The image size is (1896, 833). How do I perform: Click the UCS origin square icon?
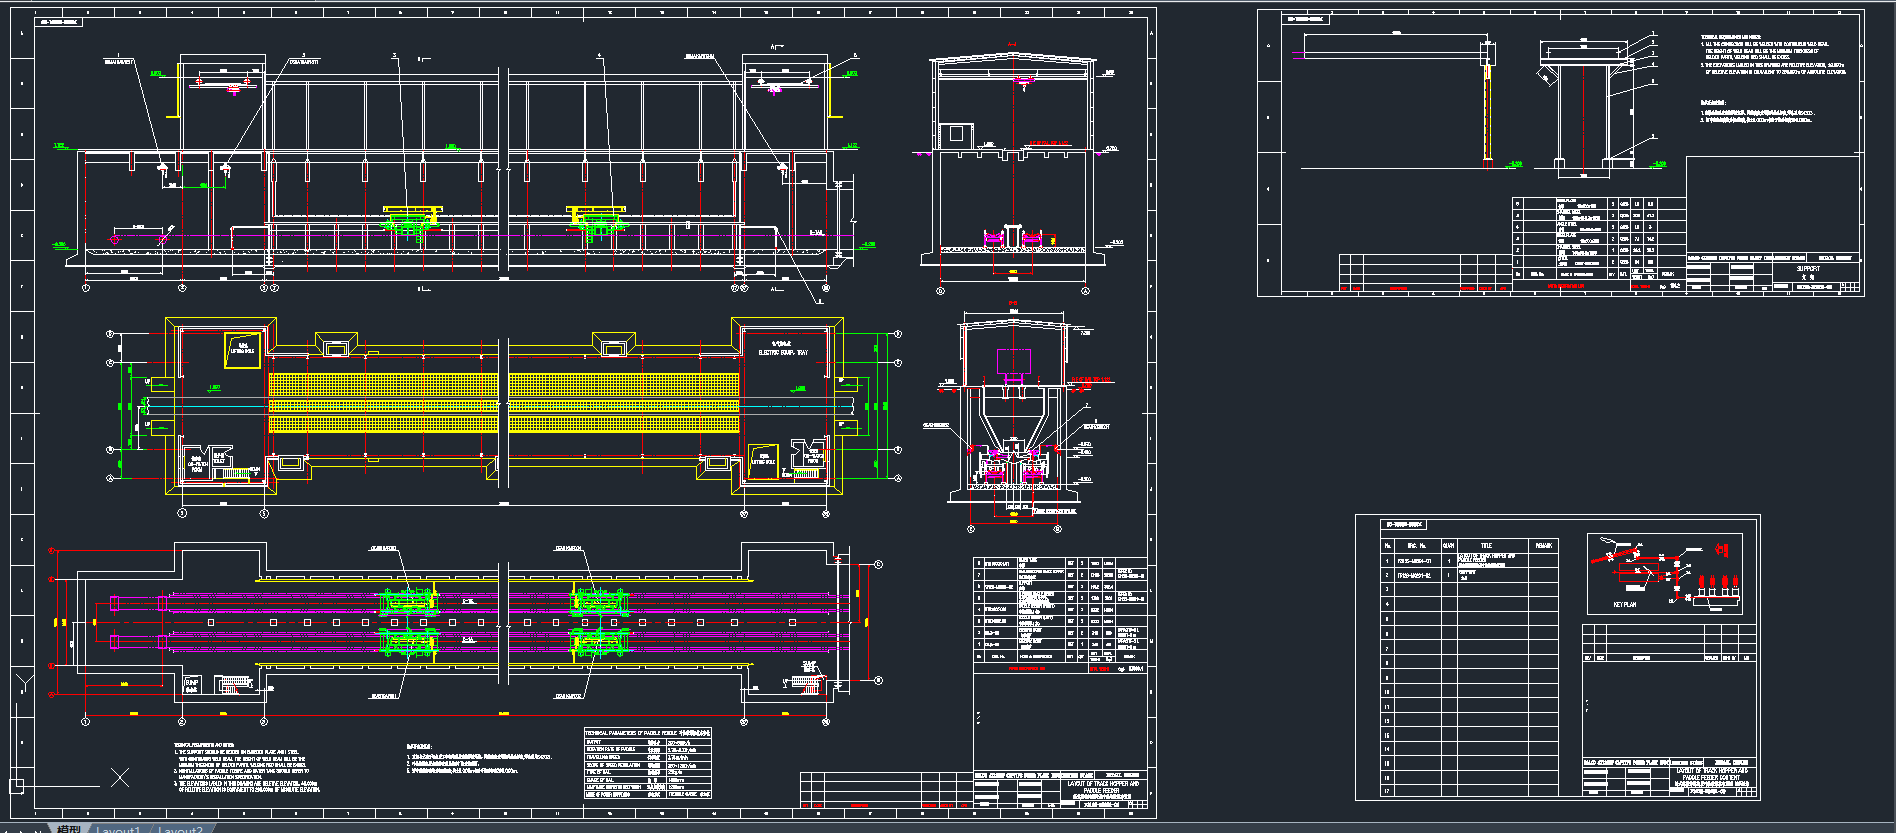[16, 785]
